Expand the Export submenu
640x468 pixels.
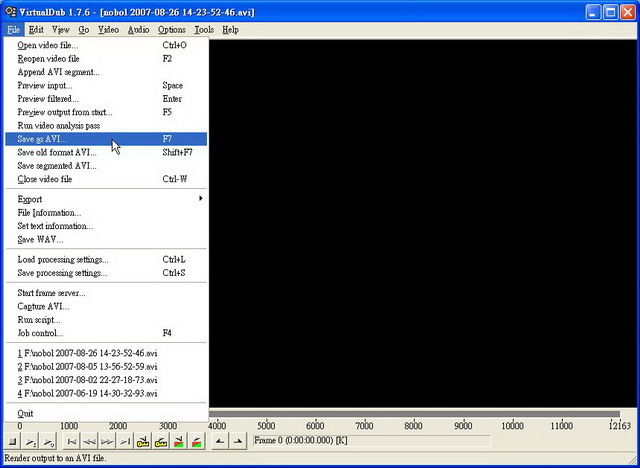106,199
